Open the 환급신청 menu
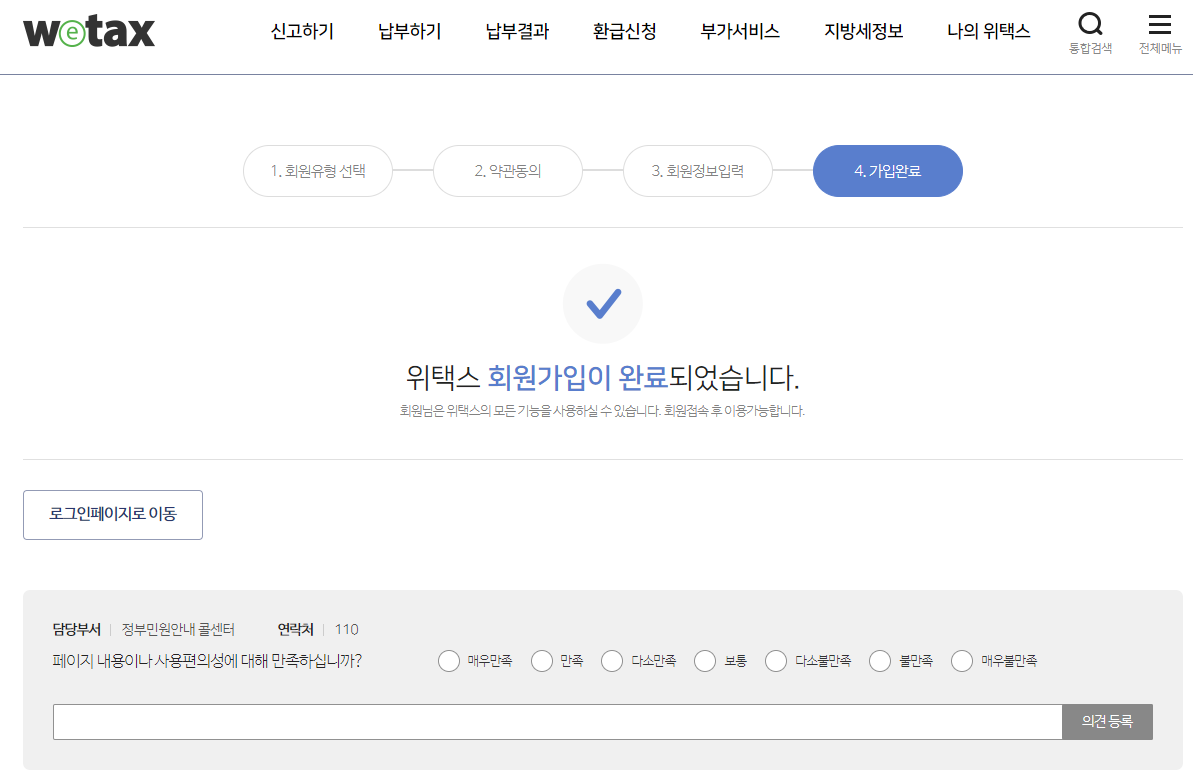Image resolution: width=1193 pixels, height=779 pixels. tap(625, 32)
